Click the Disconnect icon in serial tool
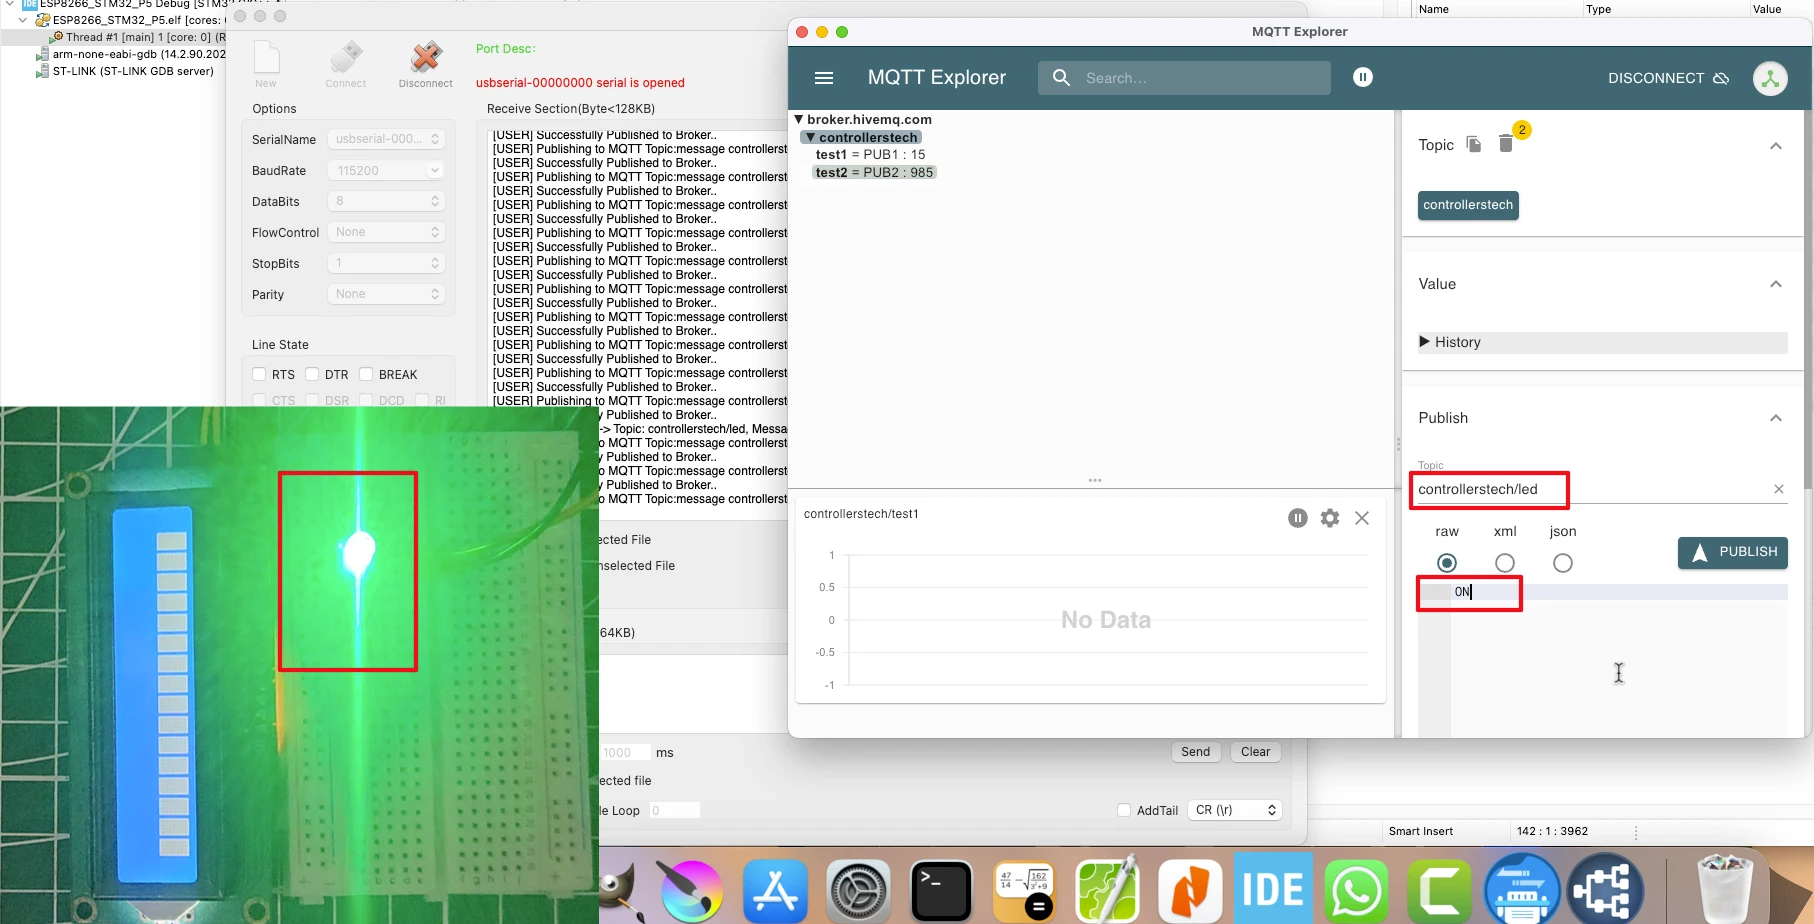The height and width of the screenshot is (924, 1814). [x=426, y=60]
